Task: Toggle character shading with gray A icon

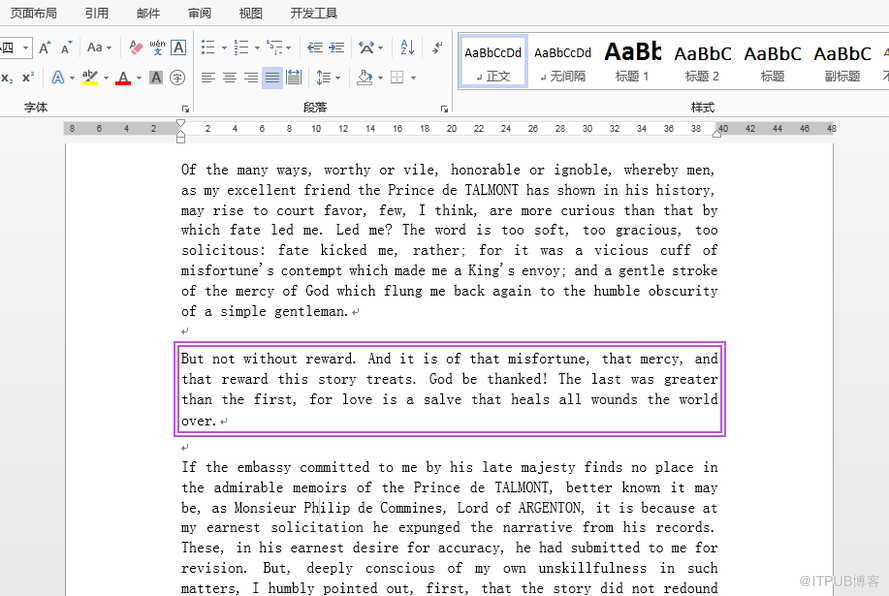Action: 156,78
